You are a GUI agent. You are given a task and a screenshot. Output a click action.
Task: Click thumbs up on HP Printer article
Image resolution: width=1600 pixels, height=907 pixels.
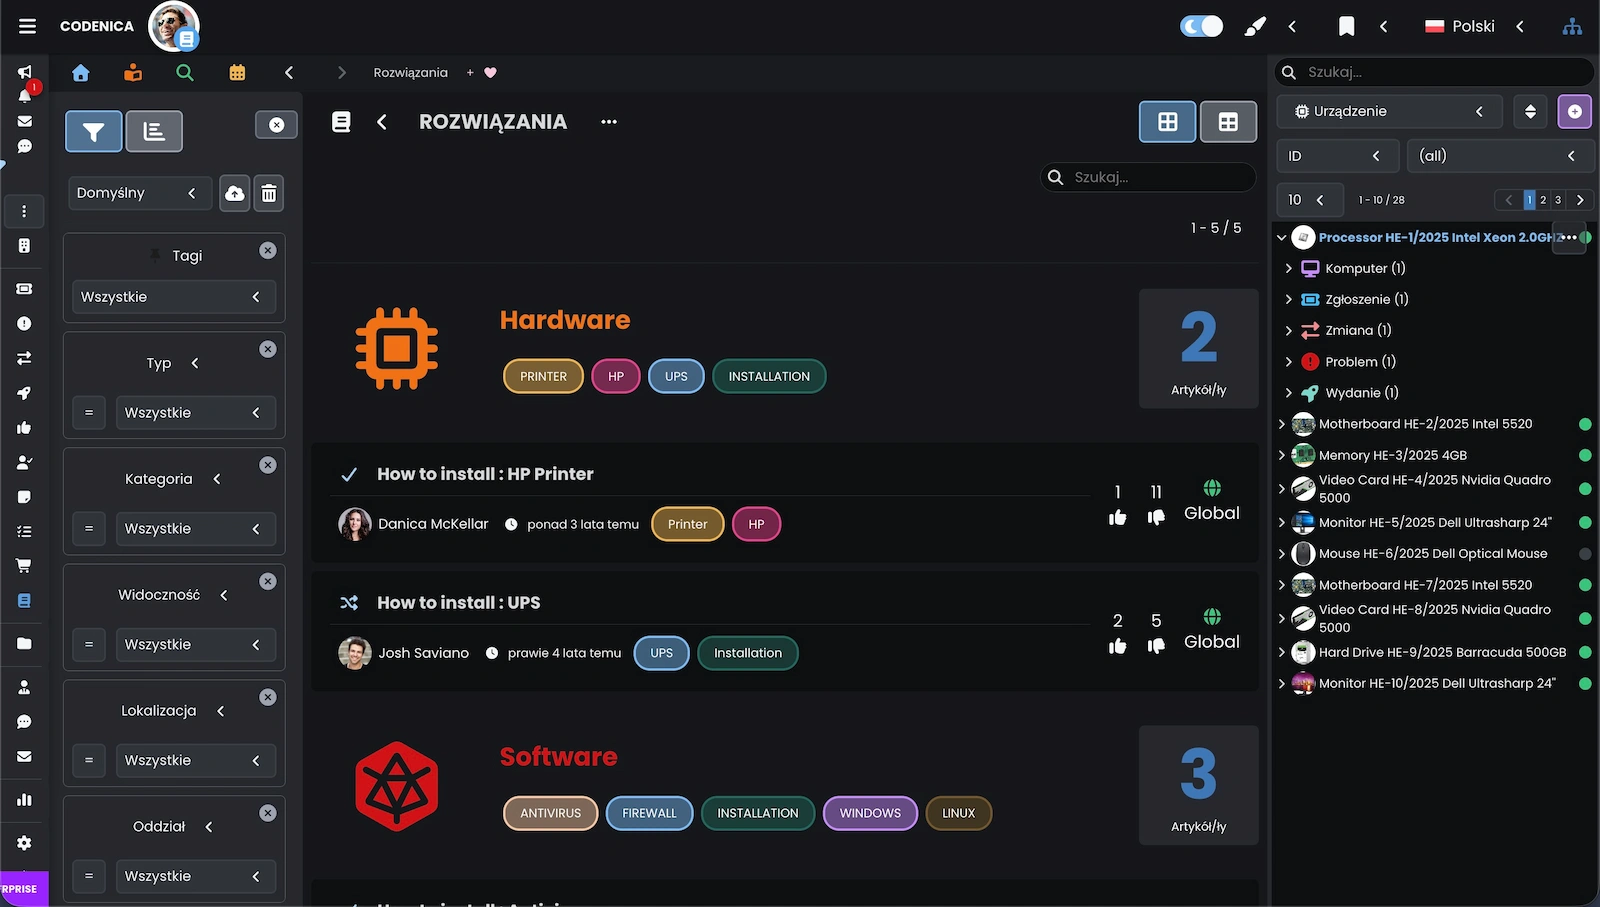[1117, 517]
